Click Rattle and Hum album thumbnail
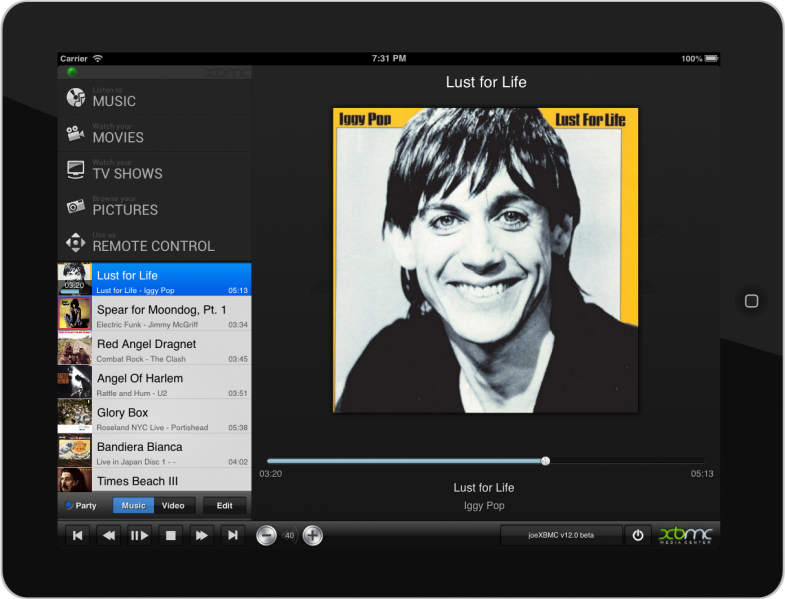Screen dimensions: 785x599 (75, 383)
